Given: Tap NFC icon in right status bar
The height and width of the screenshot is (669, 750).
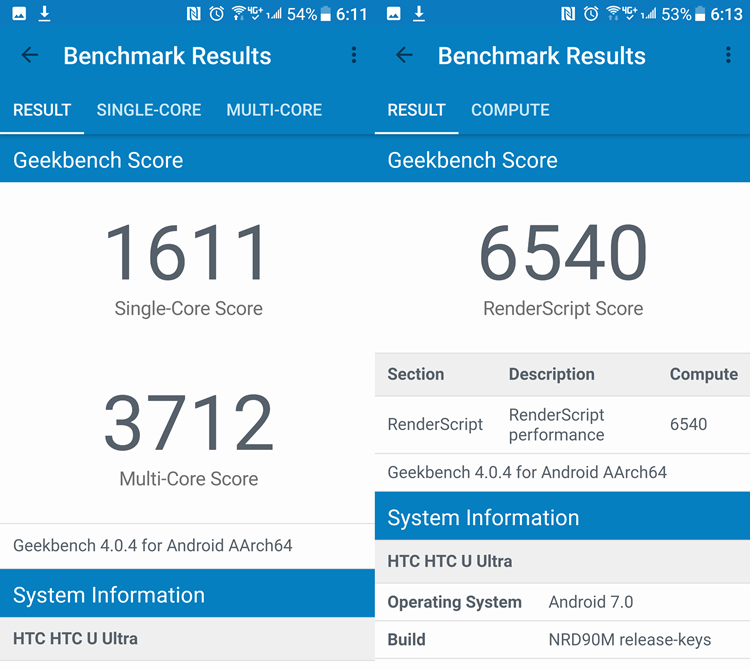Looking at the screenshot, I should [x=568, y=14].
